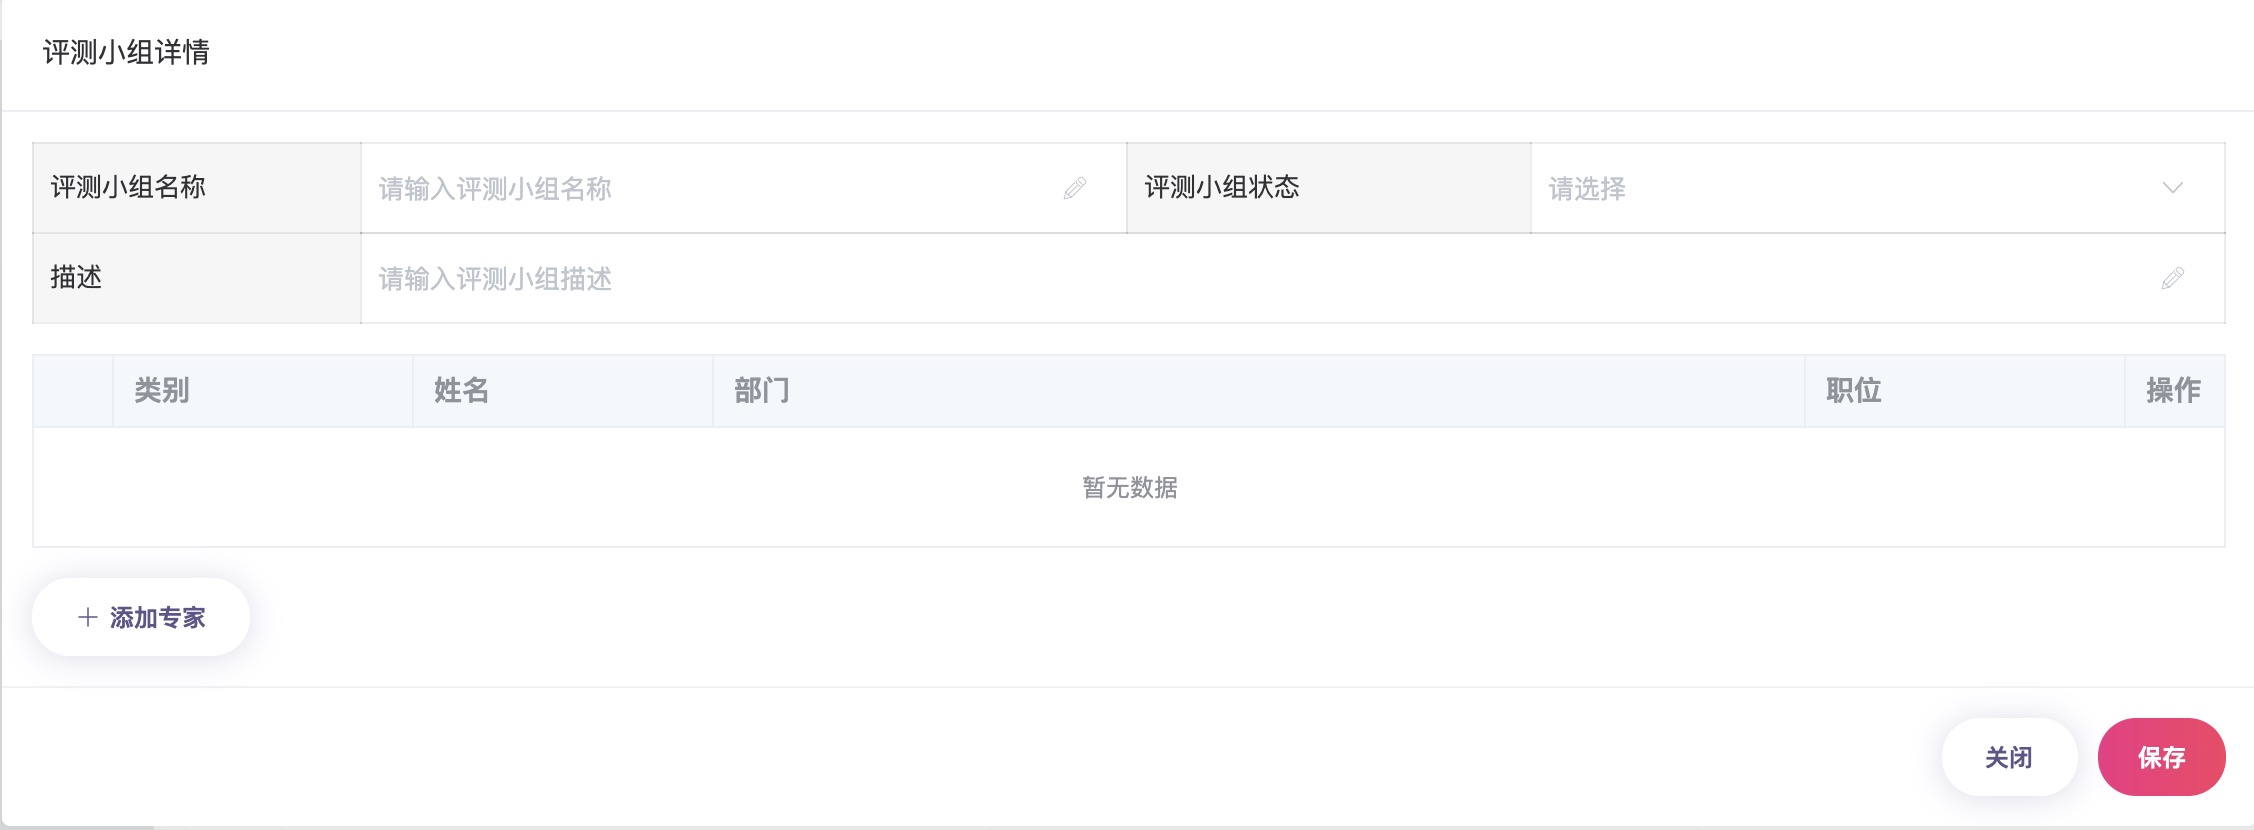2254x830 pixels.
Task: Click the 姓名 column header
Action: click(461, 390)
